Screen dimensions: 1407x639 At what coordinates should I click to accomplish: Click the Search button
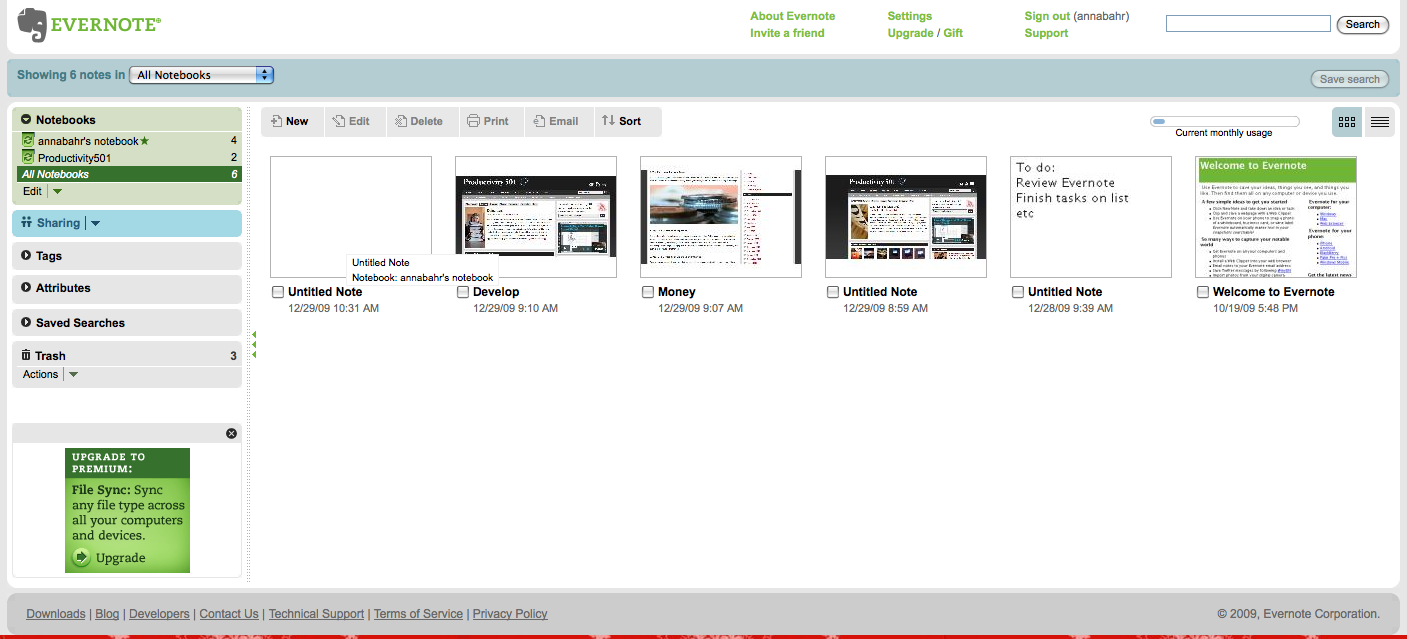click(x=1362, y=24)
